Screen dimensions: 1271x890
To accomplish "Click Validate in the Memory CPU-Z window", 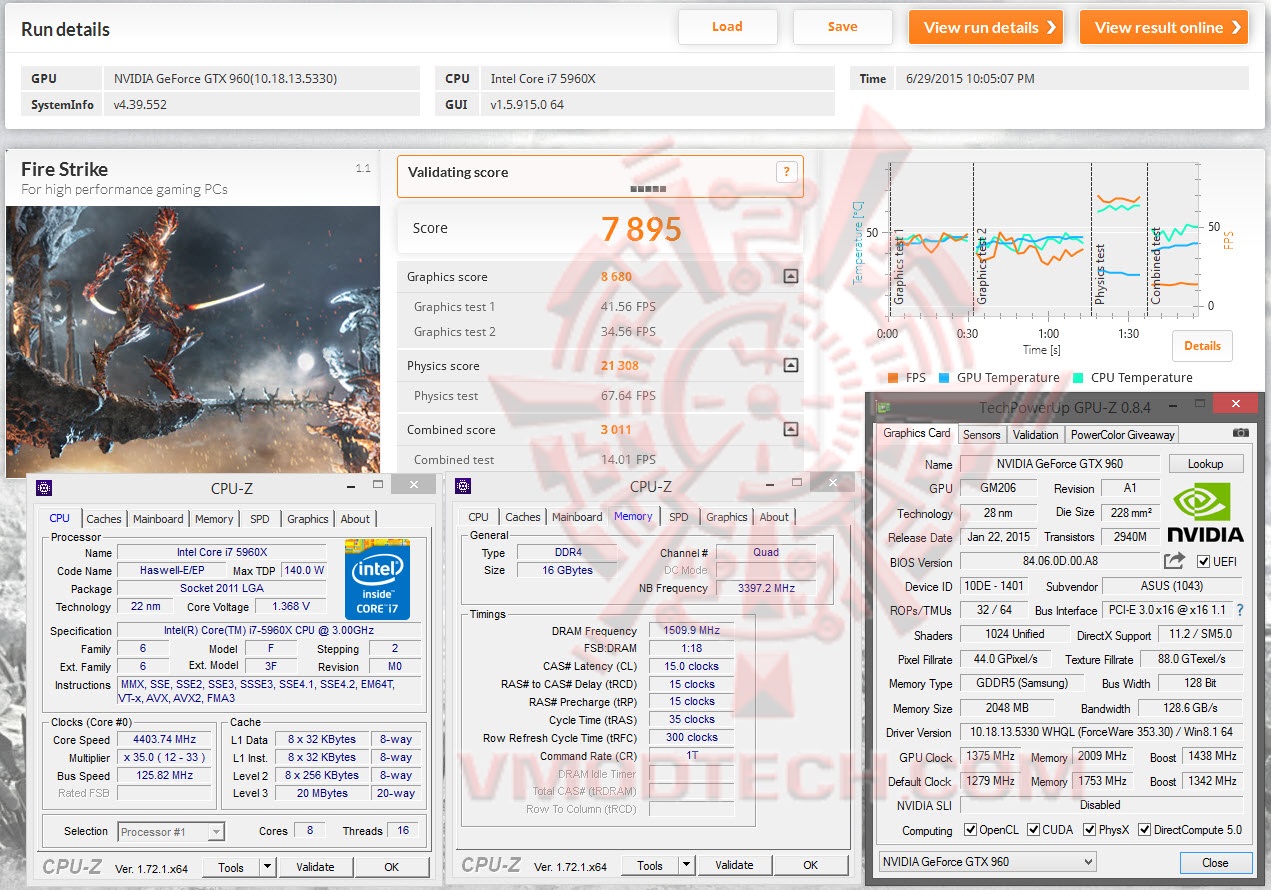I will tap(734, 865).
